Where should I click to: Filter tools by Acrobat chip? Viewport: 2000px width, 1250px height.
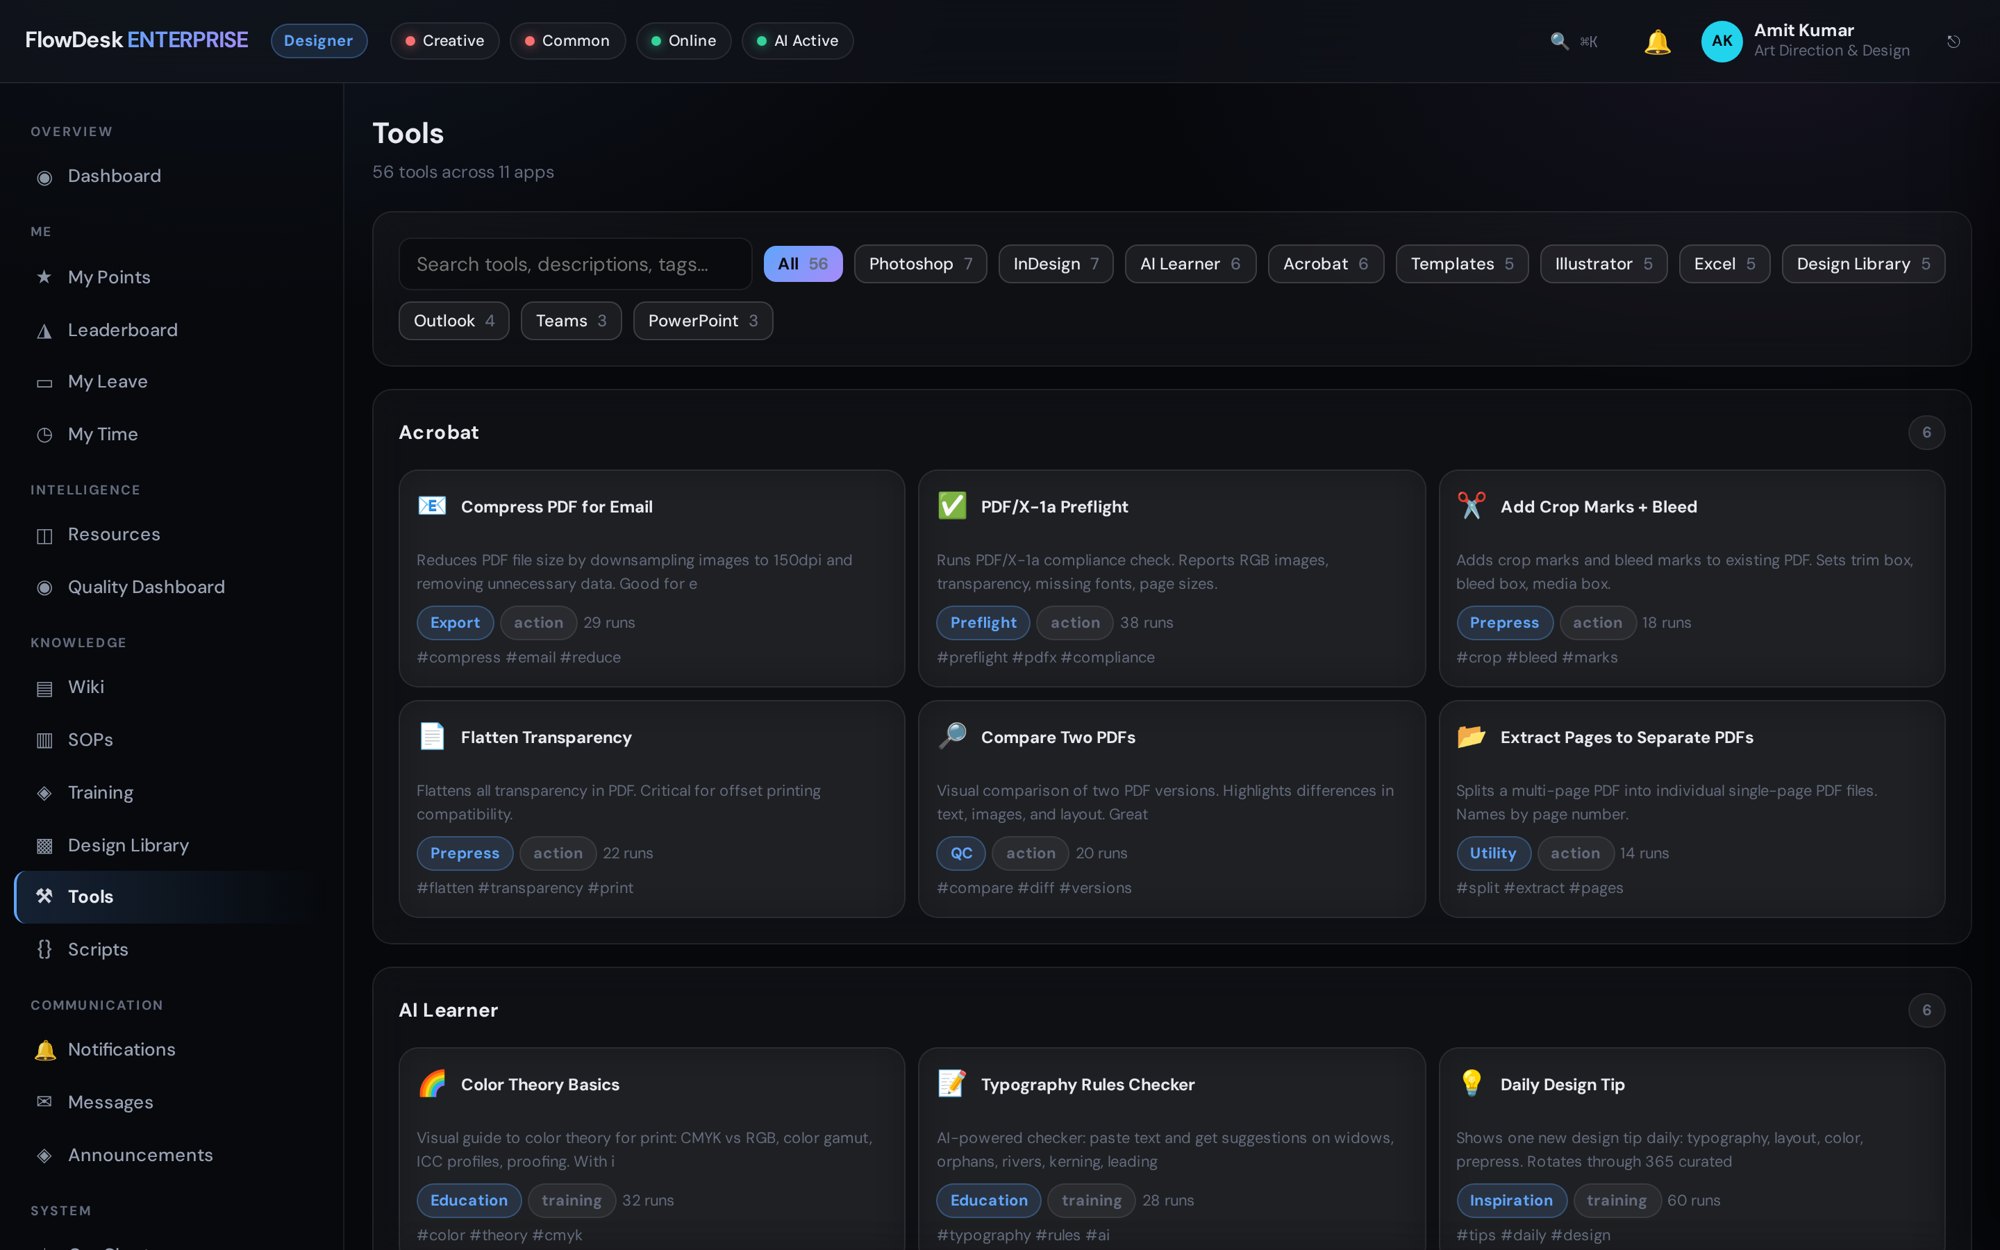point(1326,264)
